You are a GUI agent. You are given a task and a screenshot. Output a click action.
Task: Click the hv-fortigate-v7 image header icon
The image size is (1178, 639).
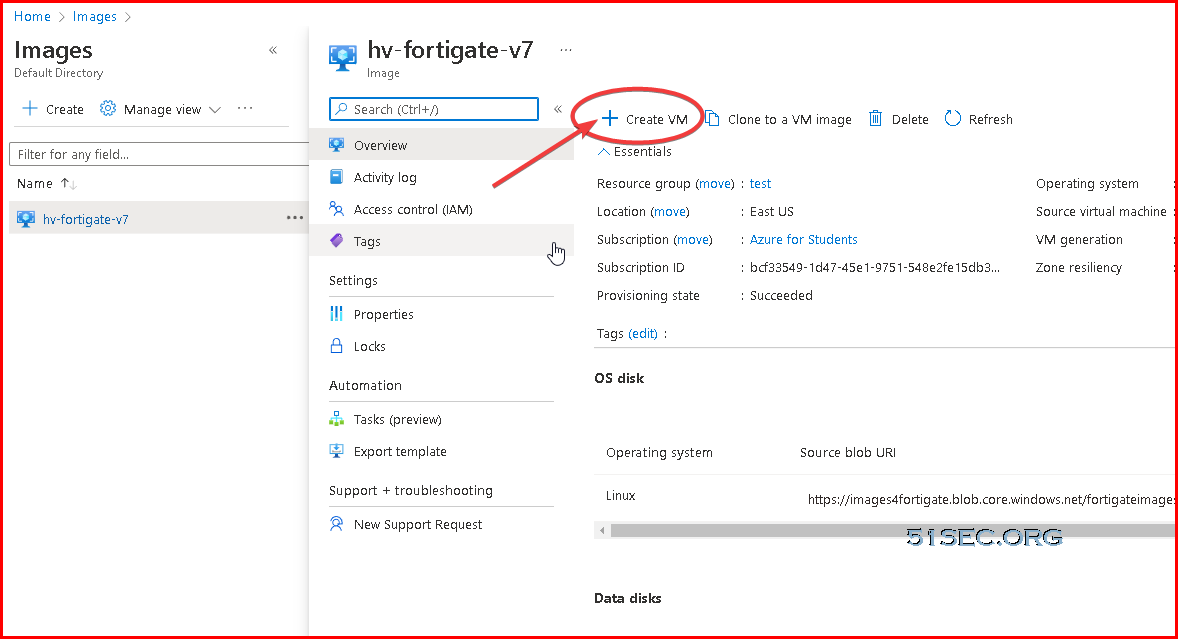tap(343, 57)
